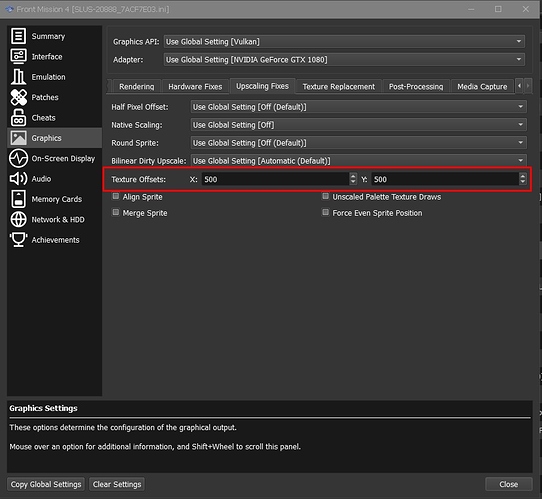Select the Audio sidebar label

click(x=41, y=179)
